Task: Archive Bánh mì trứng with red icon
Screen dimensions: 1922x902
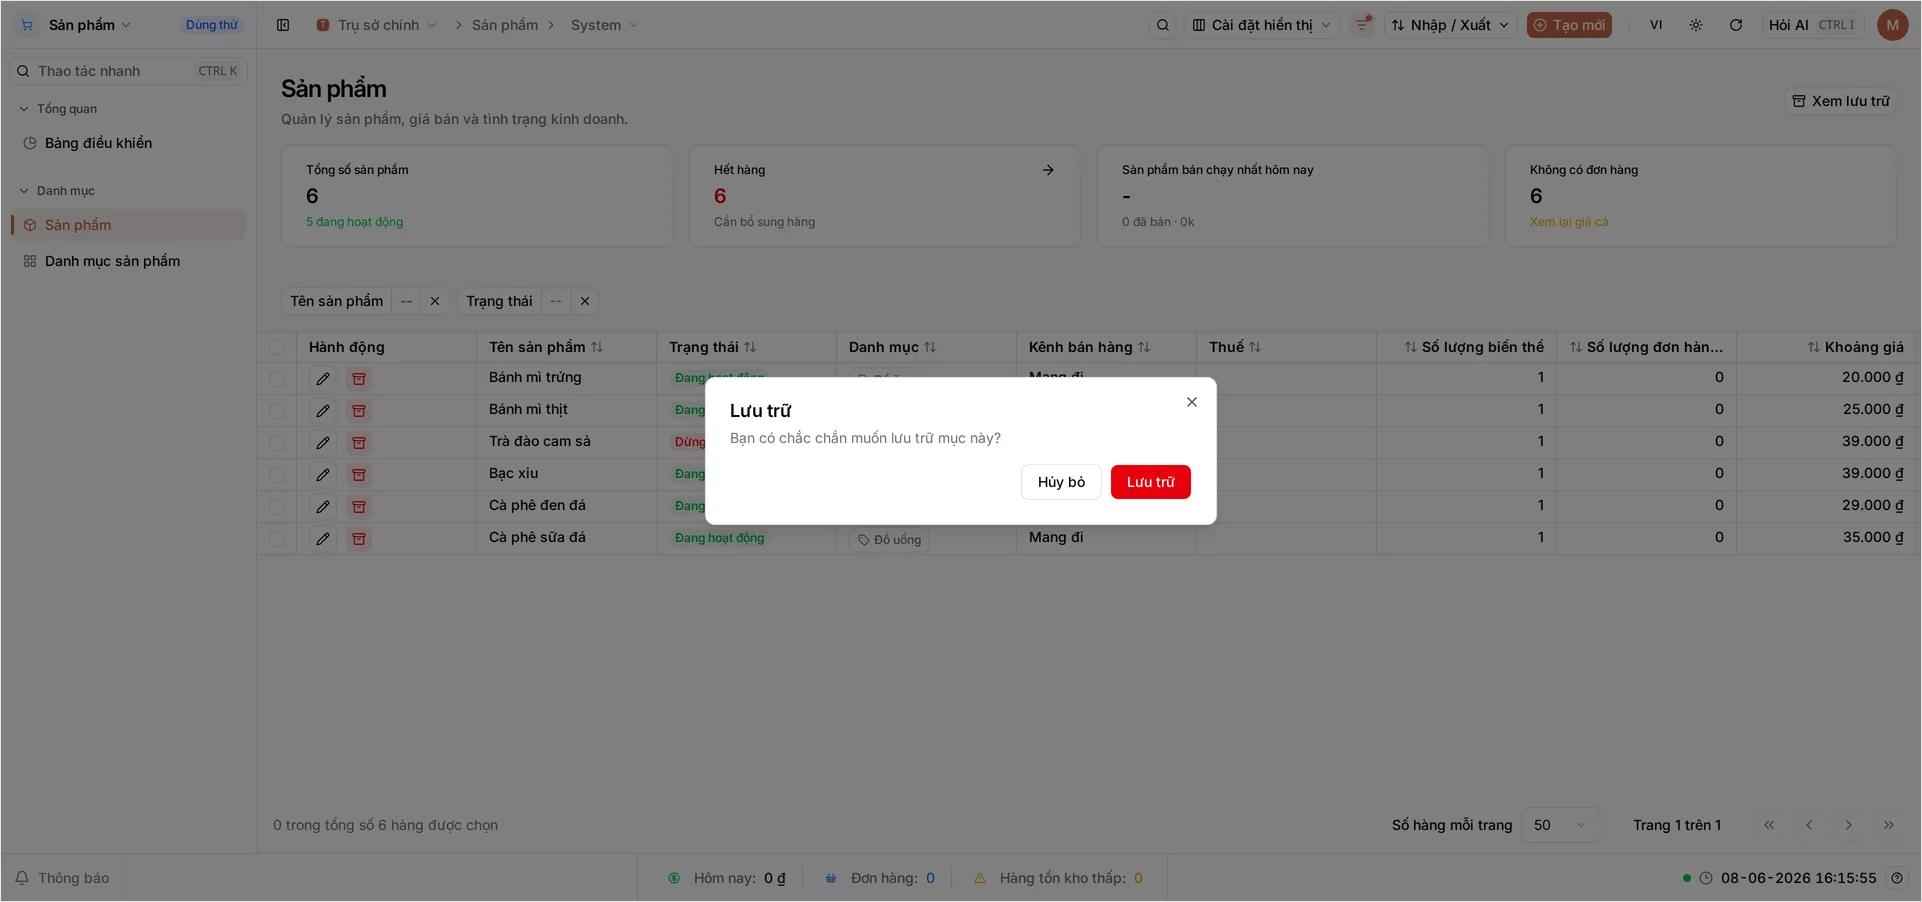Action: (359, 379)
